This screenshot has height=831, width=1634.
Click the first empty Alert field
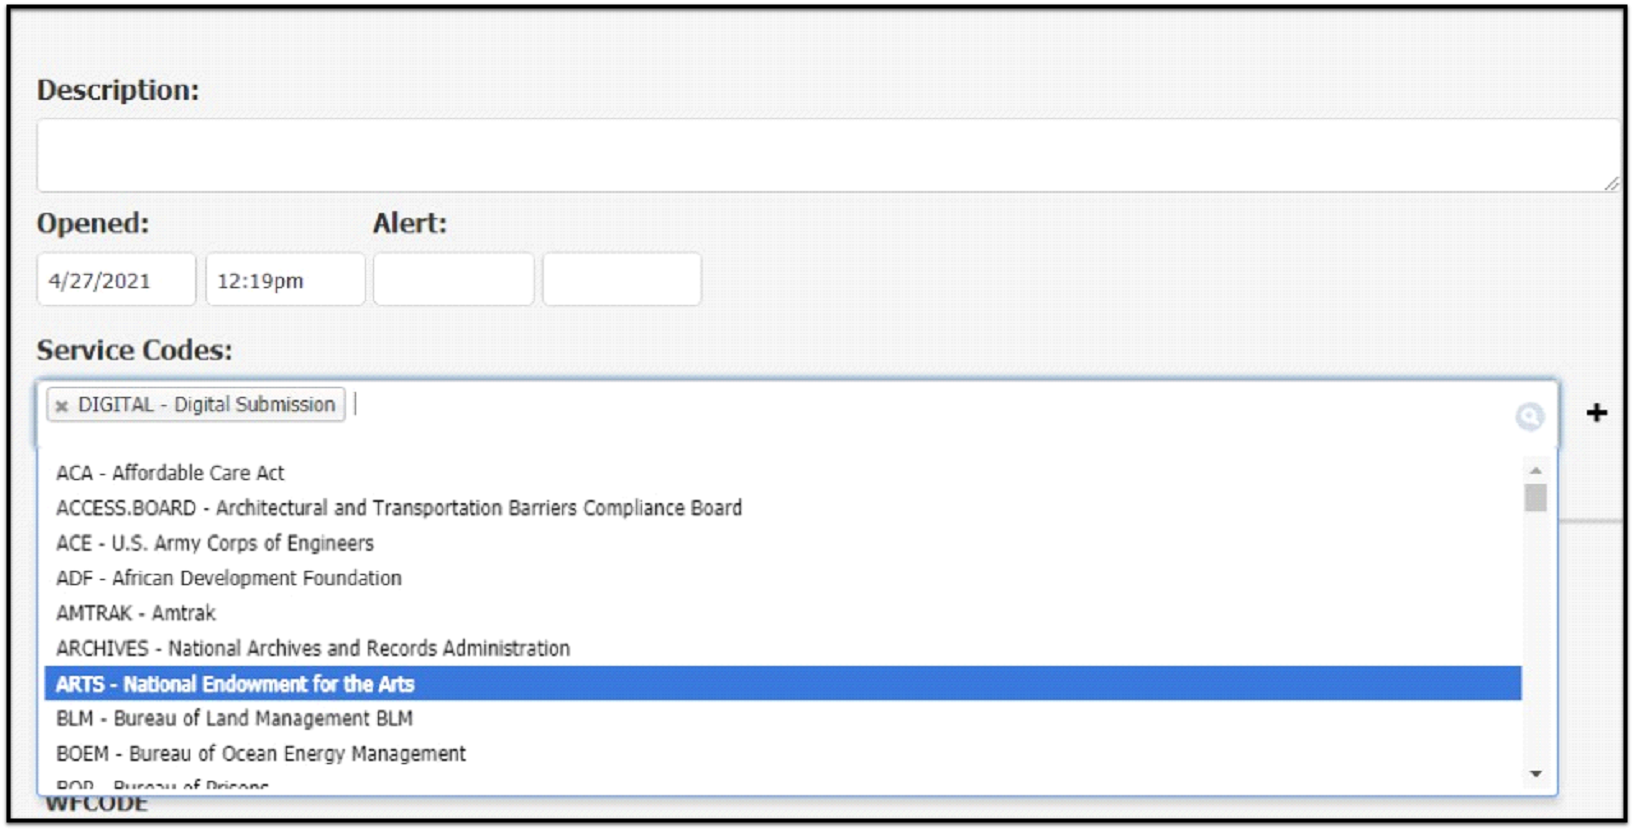click(453, 280)
